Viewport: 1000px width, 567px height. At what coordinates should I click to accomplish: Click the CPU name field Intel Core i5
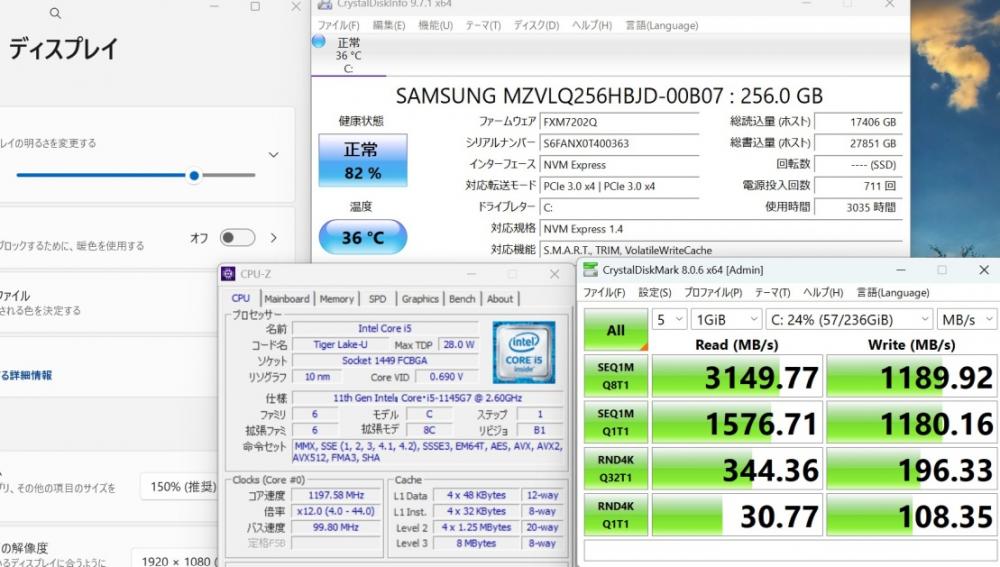pos(385,328)
